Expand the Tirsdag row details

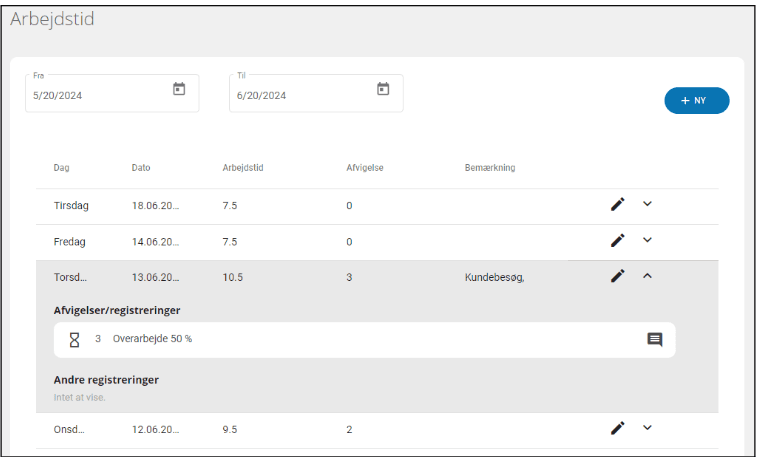647,204
